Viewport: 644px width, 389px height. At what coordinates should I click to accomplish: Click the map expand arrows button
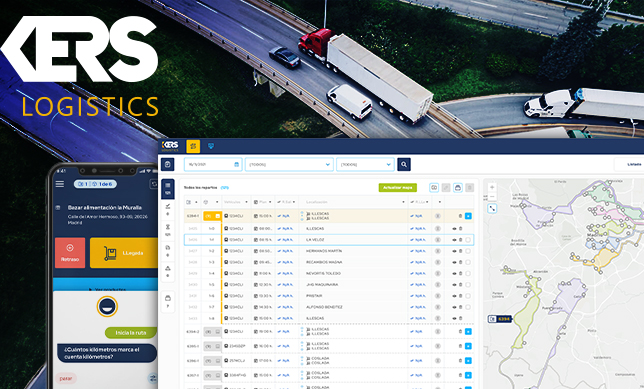pyautogui.click(x=492, y=209)
